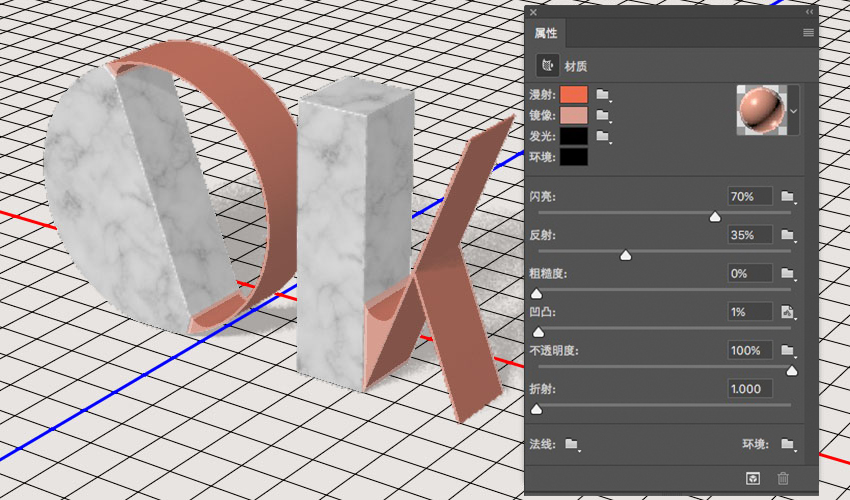Click the opacity (不透明度) texture folder icon

click(788, 350)
